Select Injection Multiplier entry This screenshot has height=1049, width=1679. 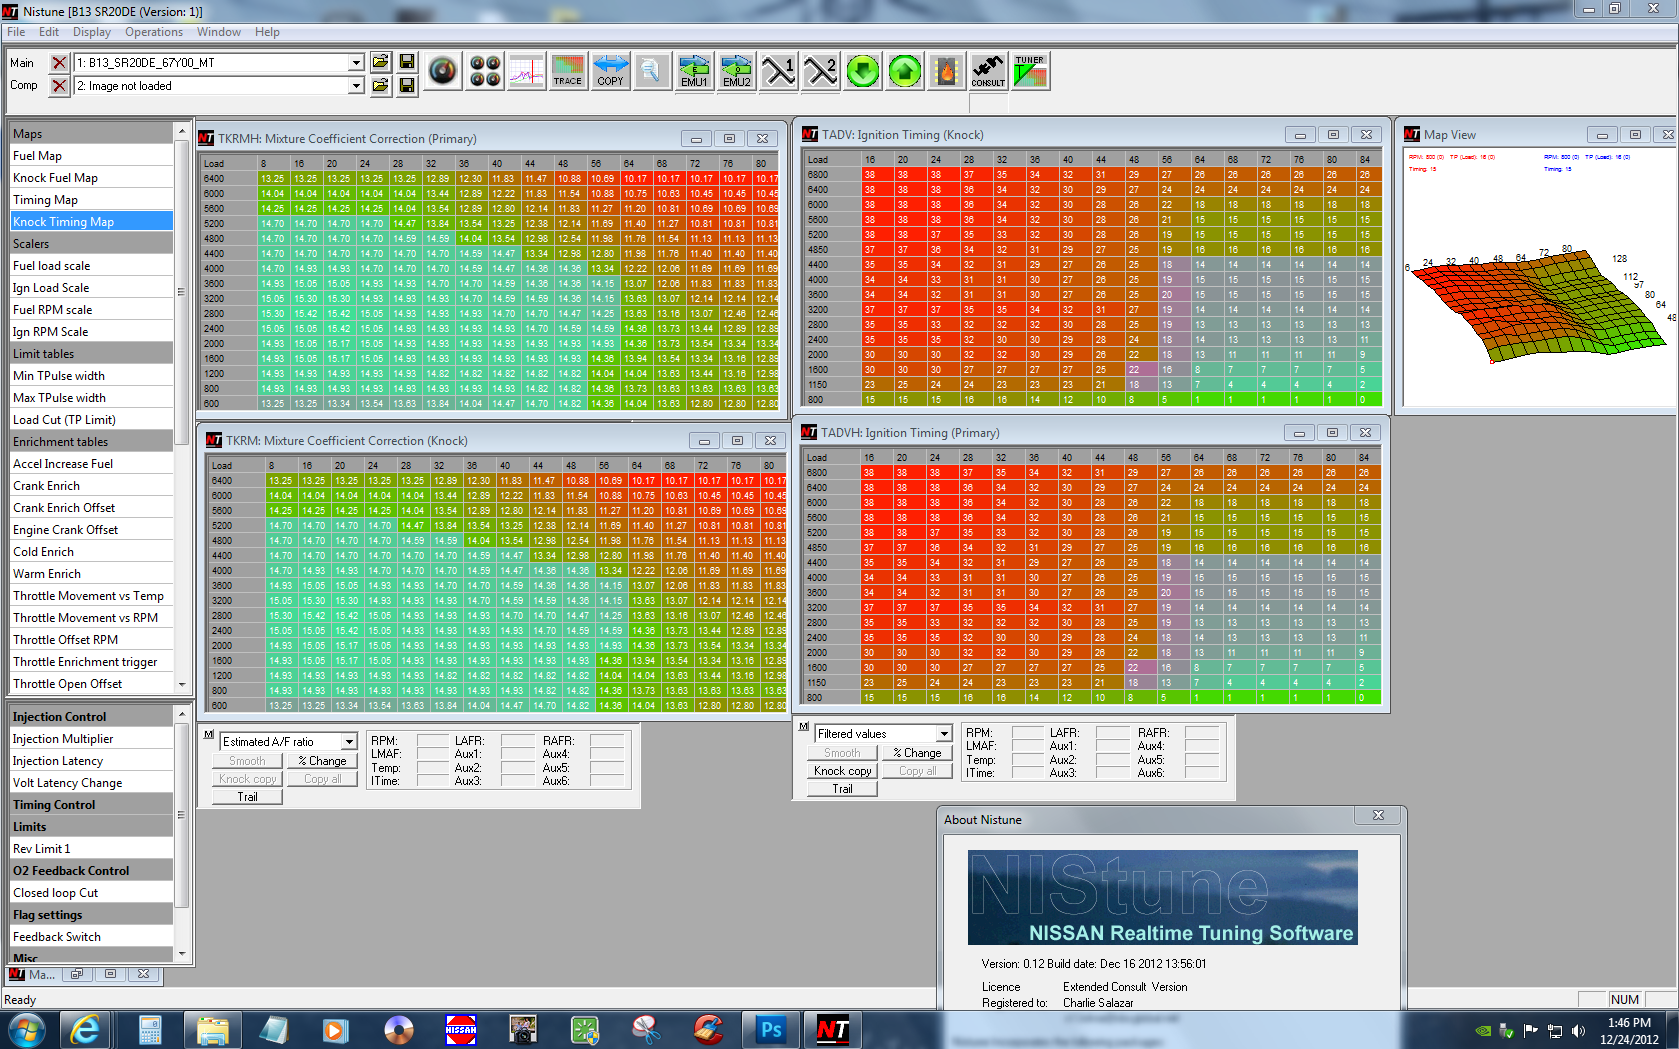click(90, 739)
